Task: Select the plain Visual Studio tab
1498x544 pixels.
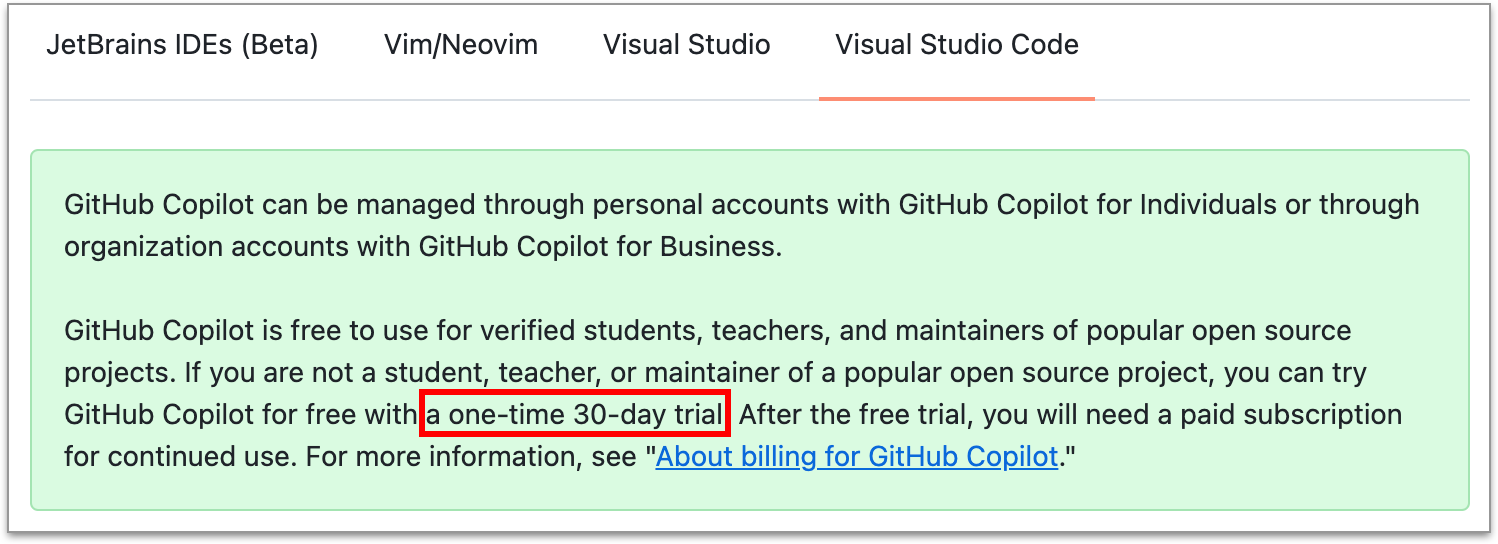Action: coord(686,45)
